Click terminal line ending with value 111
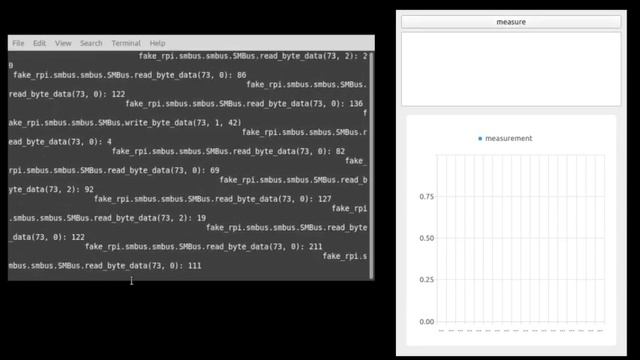 click(105, 266)
